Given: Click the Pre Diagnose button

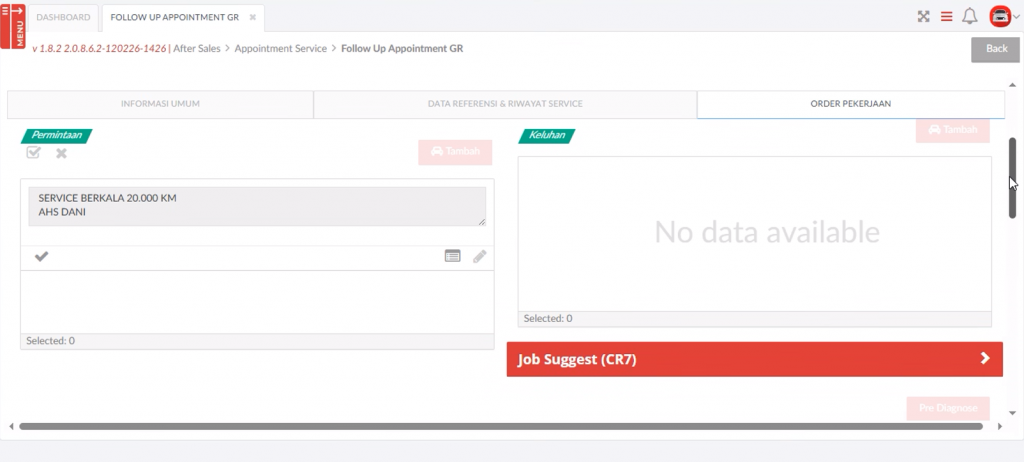Looking at the screenshot, I should 947,409.
